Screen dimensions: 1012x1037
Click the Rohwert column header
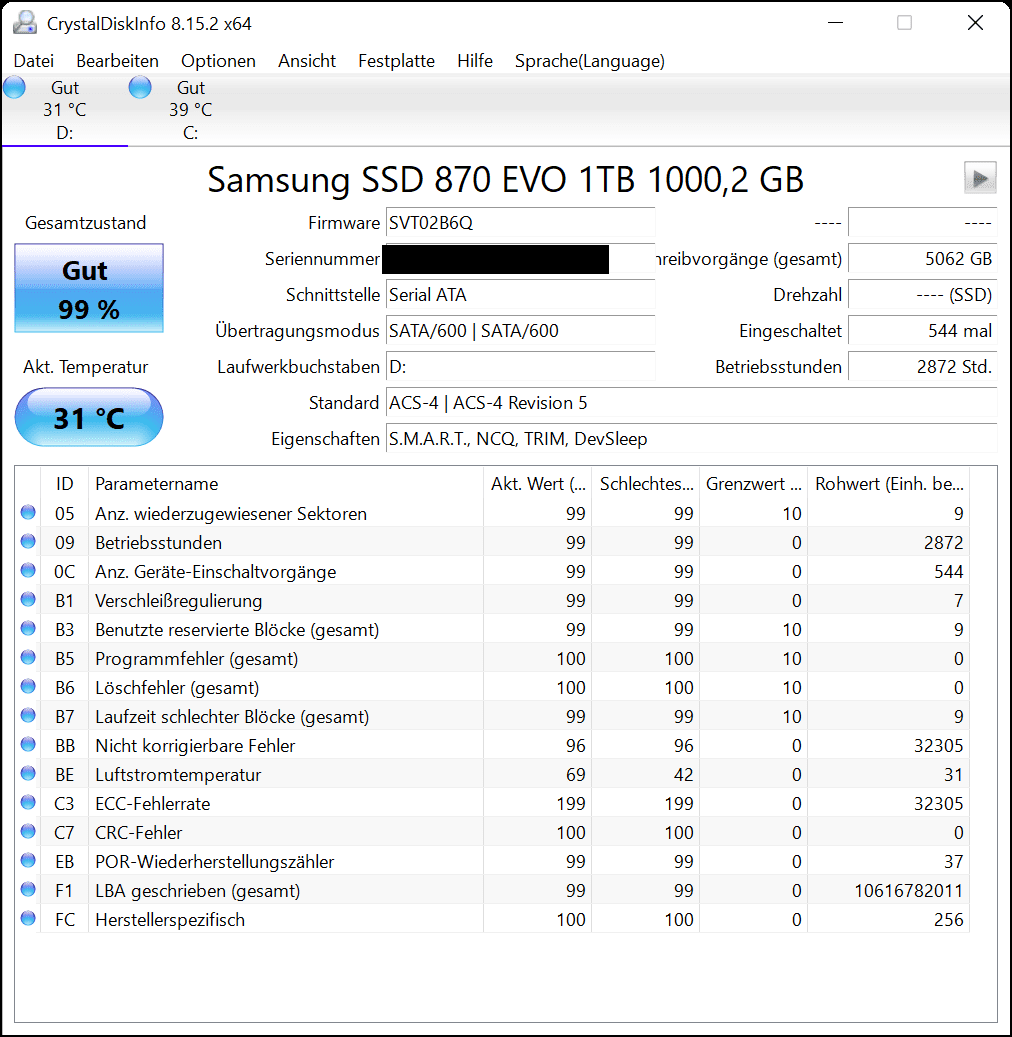[888, 483]
